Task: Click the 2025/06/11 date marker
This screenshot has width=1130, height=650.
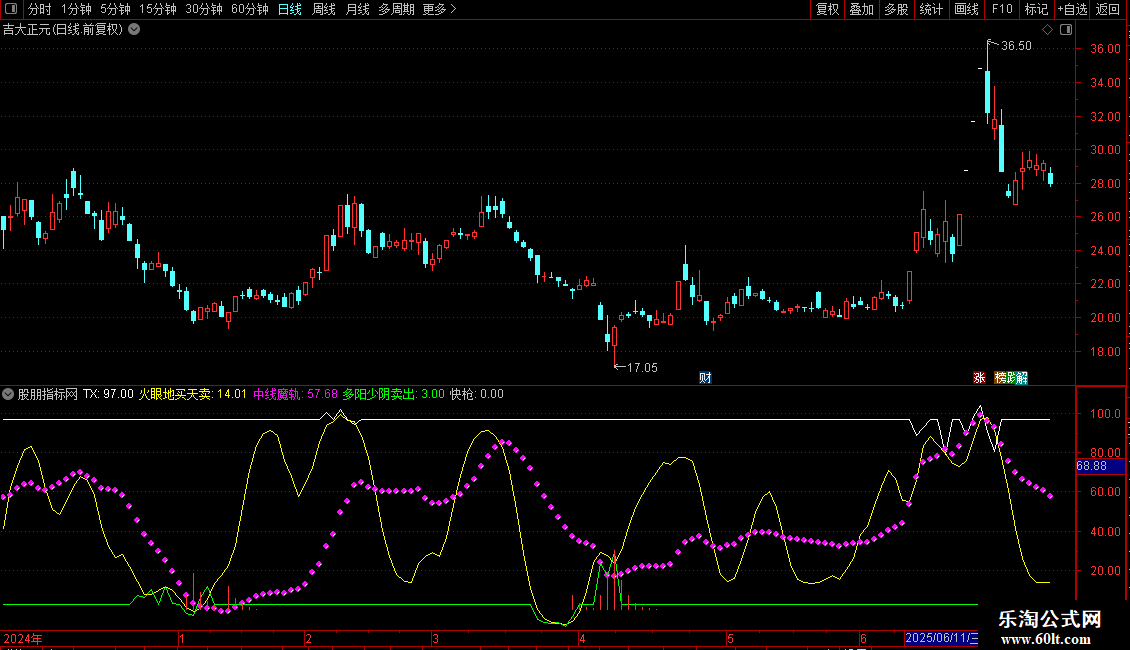Action: tap(941, 638)
